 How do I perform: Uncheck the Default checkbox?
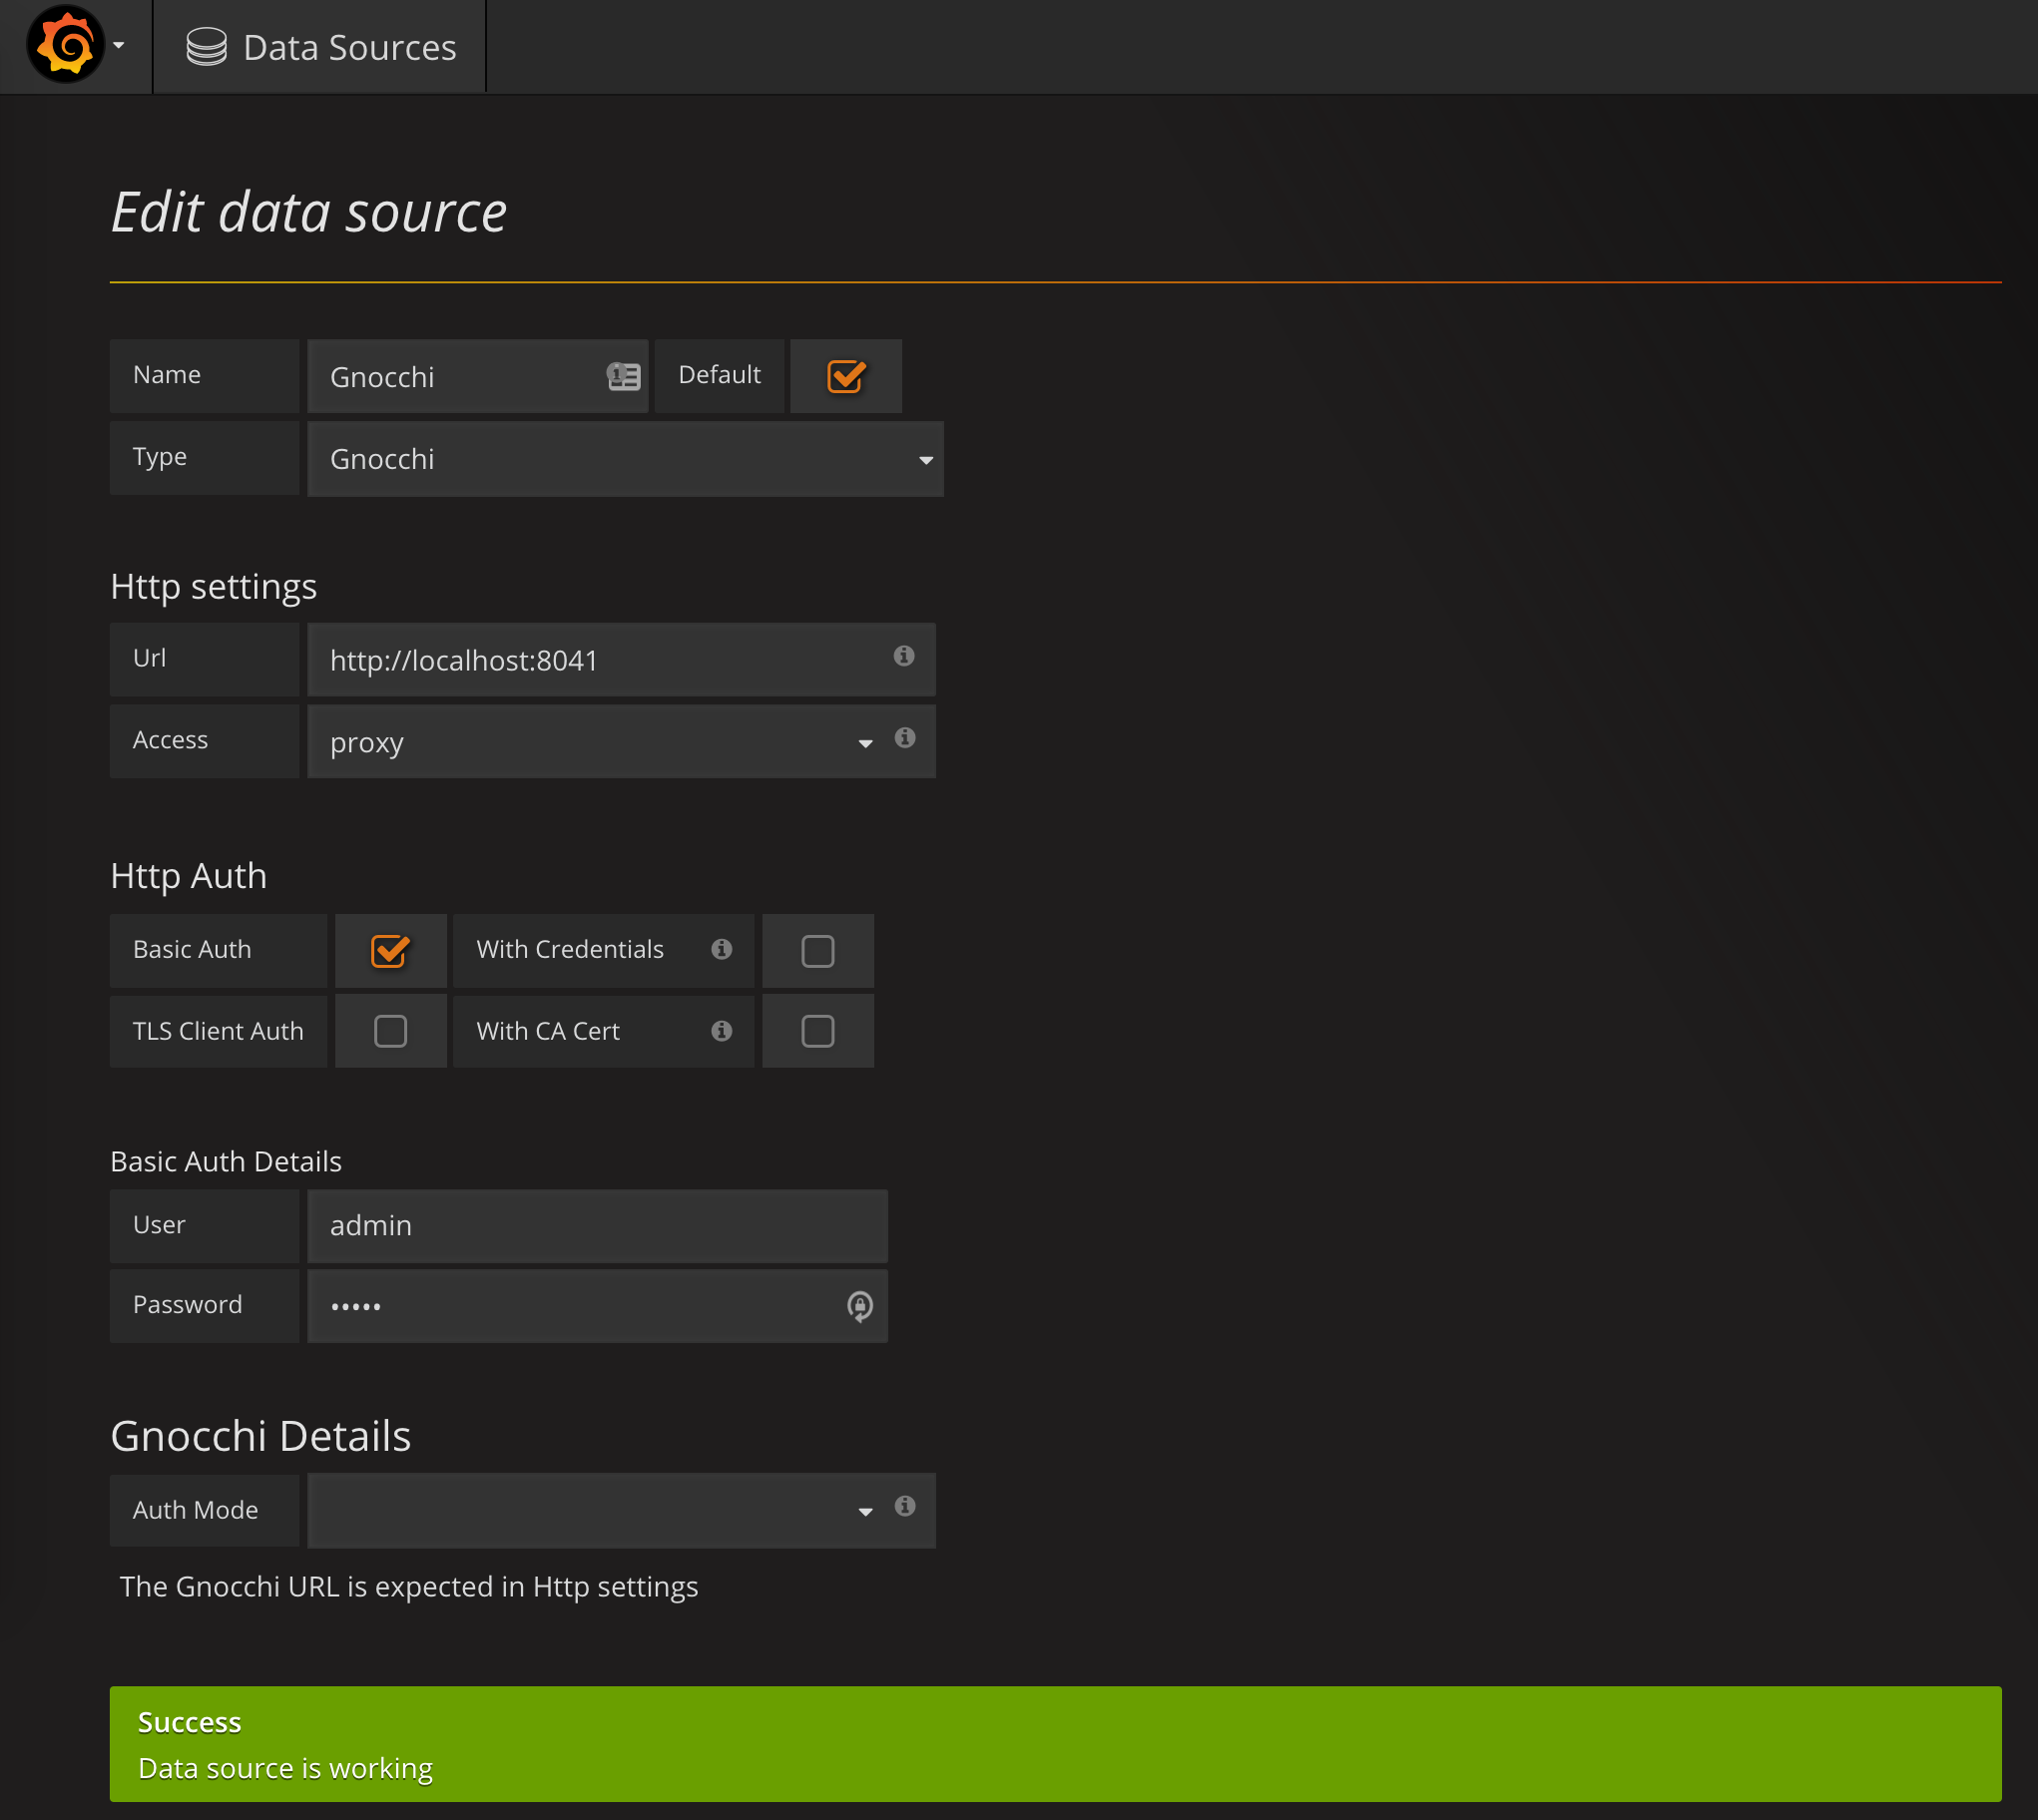coord(845,376)
